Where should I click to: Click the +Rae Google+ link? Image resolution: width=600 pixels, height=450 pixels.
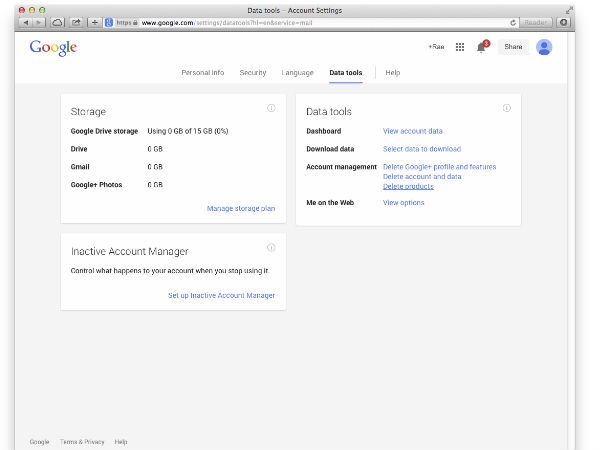(436, 47)
